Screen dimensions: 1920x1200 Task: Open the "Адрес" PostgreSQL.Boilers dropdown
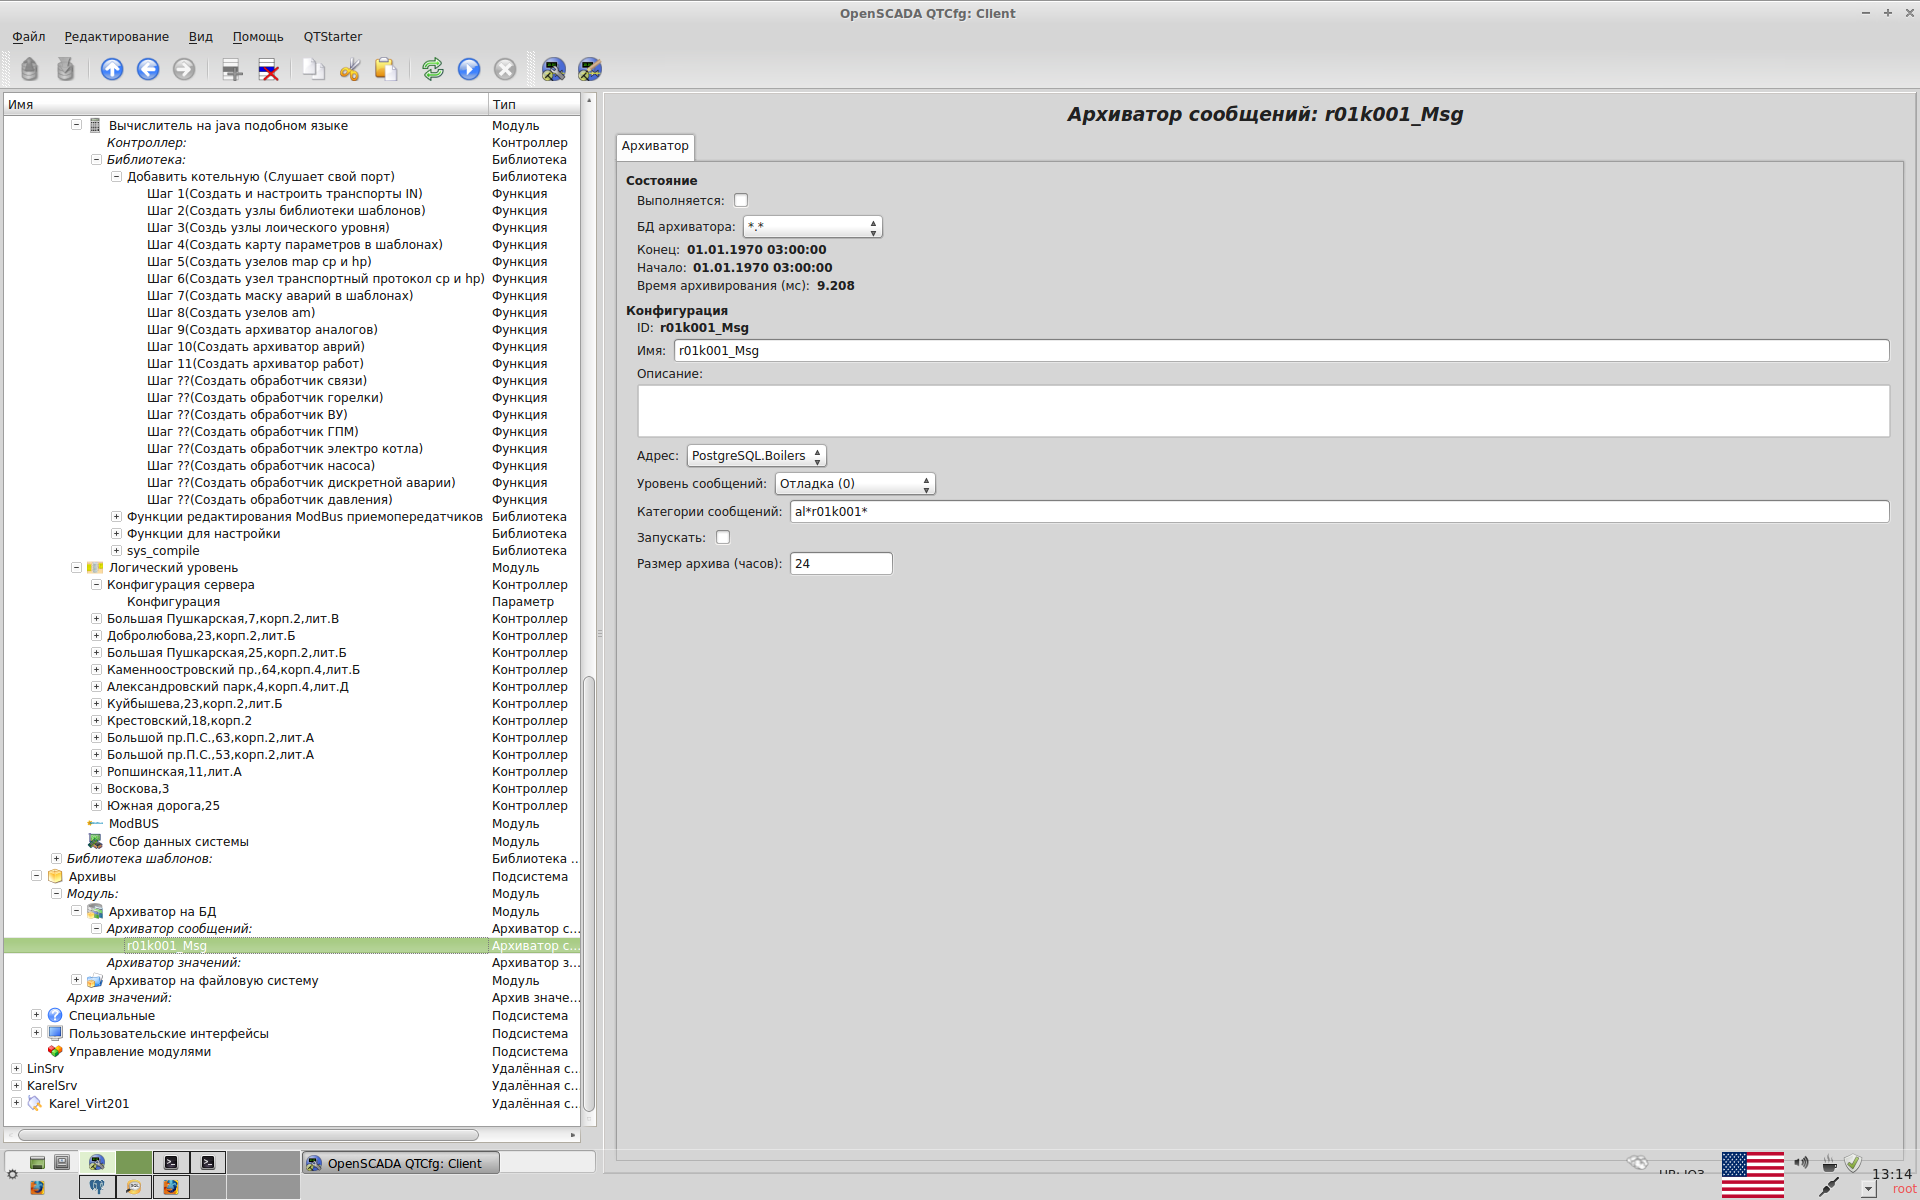pos(756,456)
